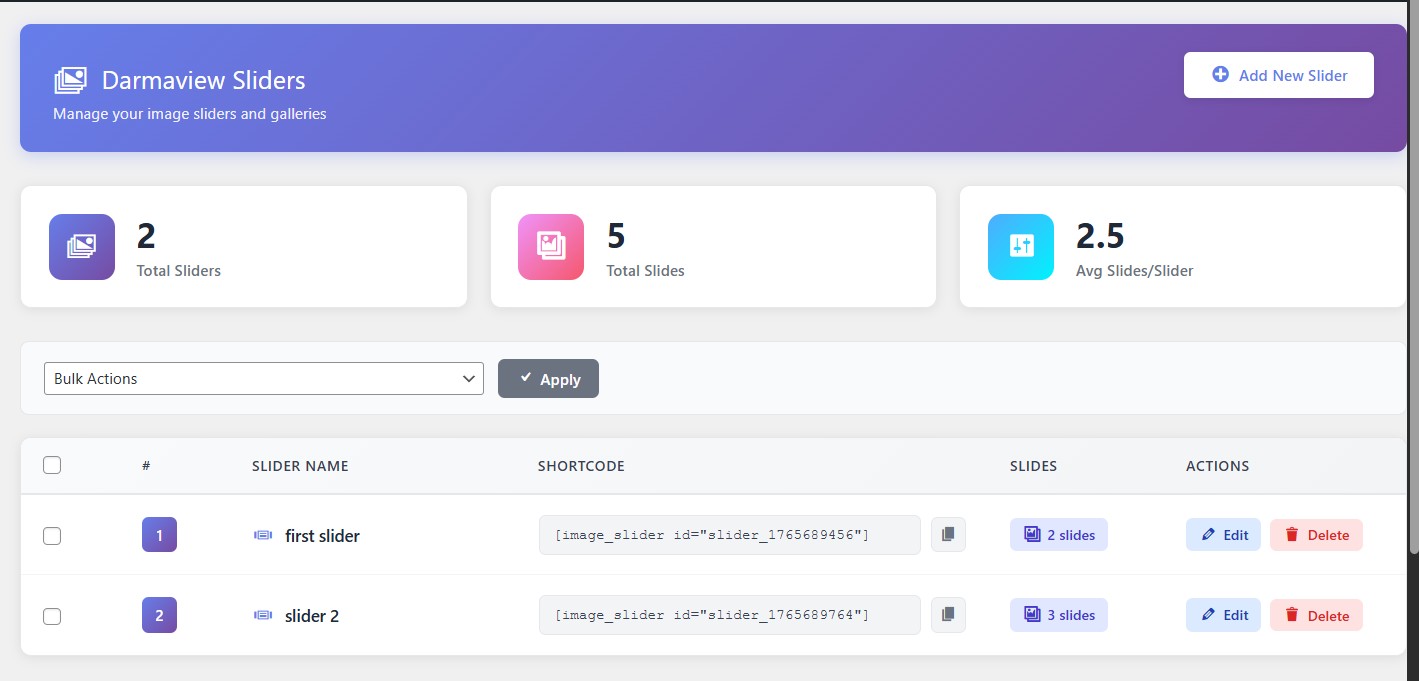Screen dimensions: 1419x681
Task: Delete slider 2
Action: pos(1316,615)
